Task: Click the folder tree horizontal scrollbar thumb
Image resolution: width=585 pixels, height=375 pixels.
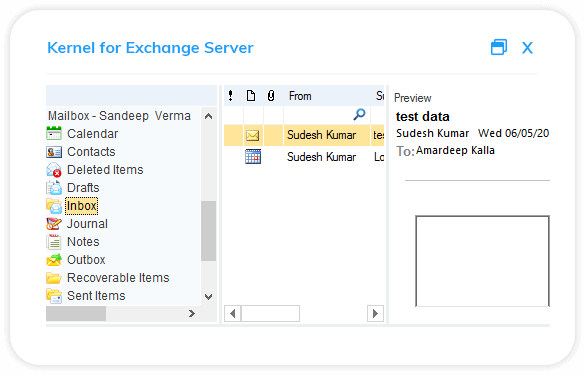Action: click(x=76, y=313)
